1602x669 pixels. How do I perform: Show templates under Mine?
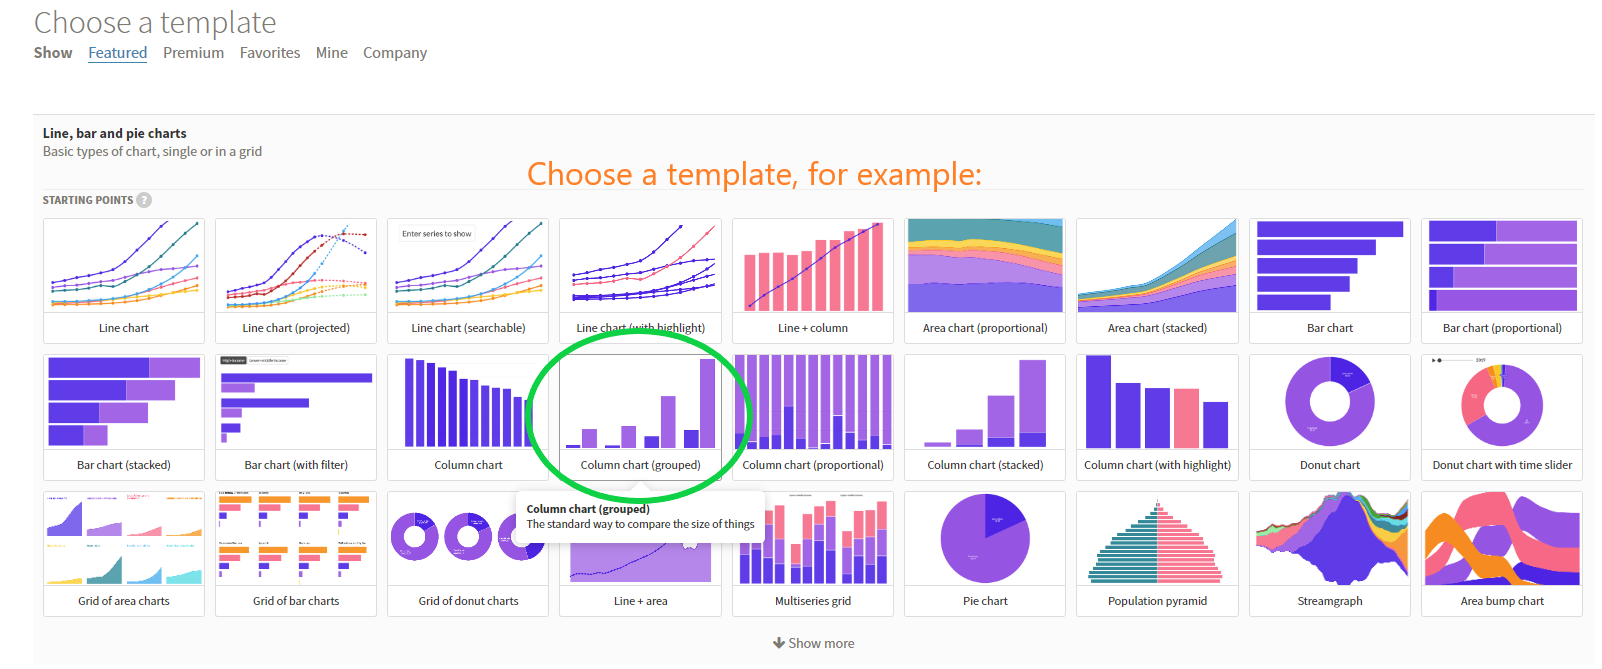[x=331, y=53]
